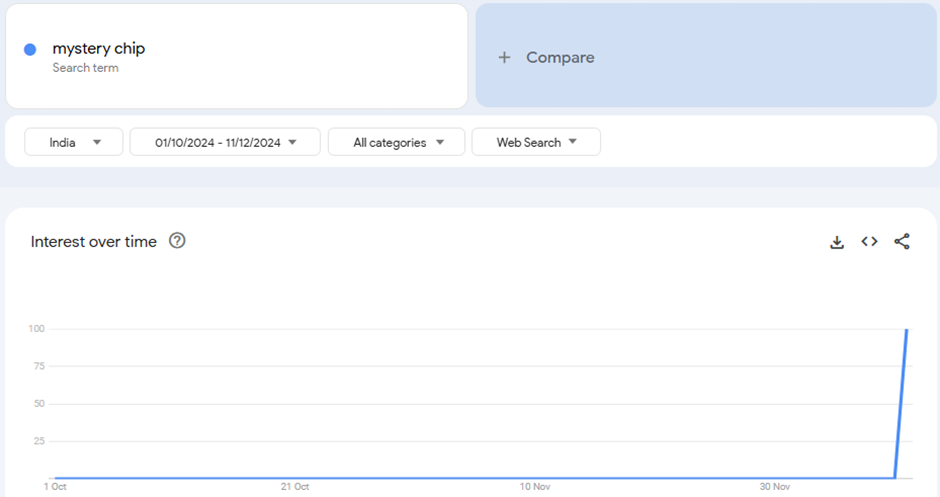Open the embed code icon
The height and width of the screenshot is (497, 940).
869,242
